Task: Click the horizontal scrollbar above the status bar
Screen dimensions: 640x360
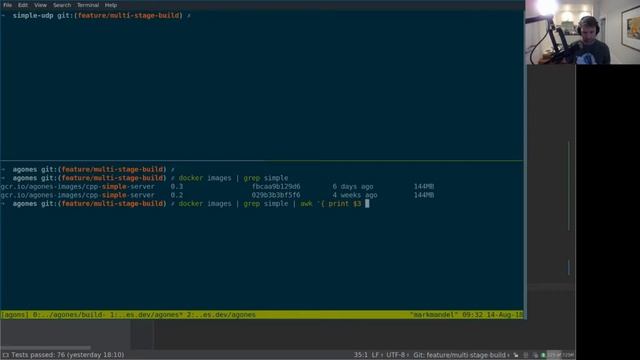Action: pos(46,348)
